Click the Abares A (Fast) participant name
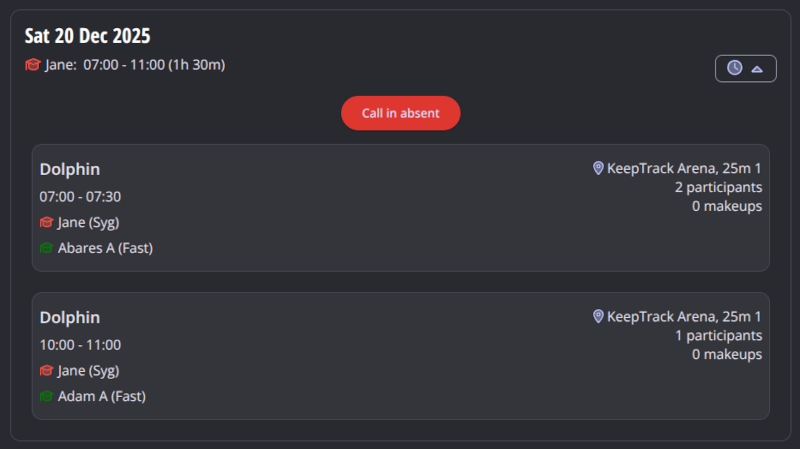Viewport: 800px width, 449px height. pos(105,248)
